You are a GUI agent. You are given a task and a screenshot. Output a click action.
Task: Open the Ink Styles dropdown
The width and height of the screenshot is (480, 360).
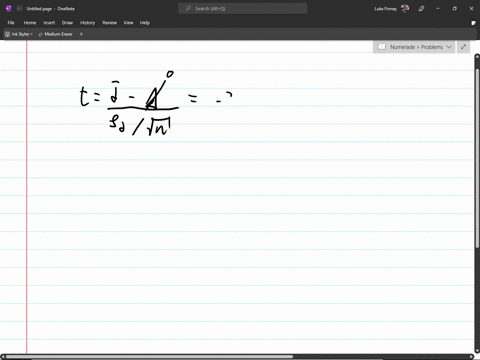19,34
